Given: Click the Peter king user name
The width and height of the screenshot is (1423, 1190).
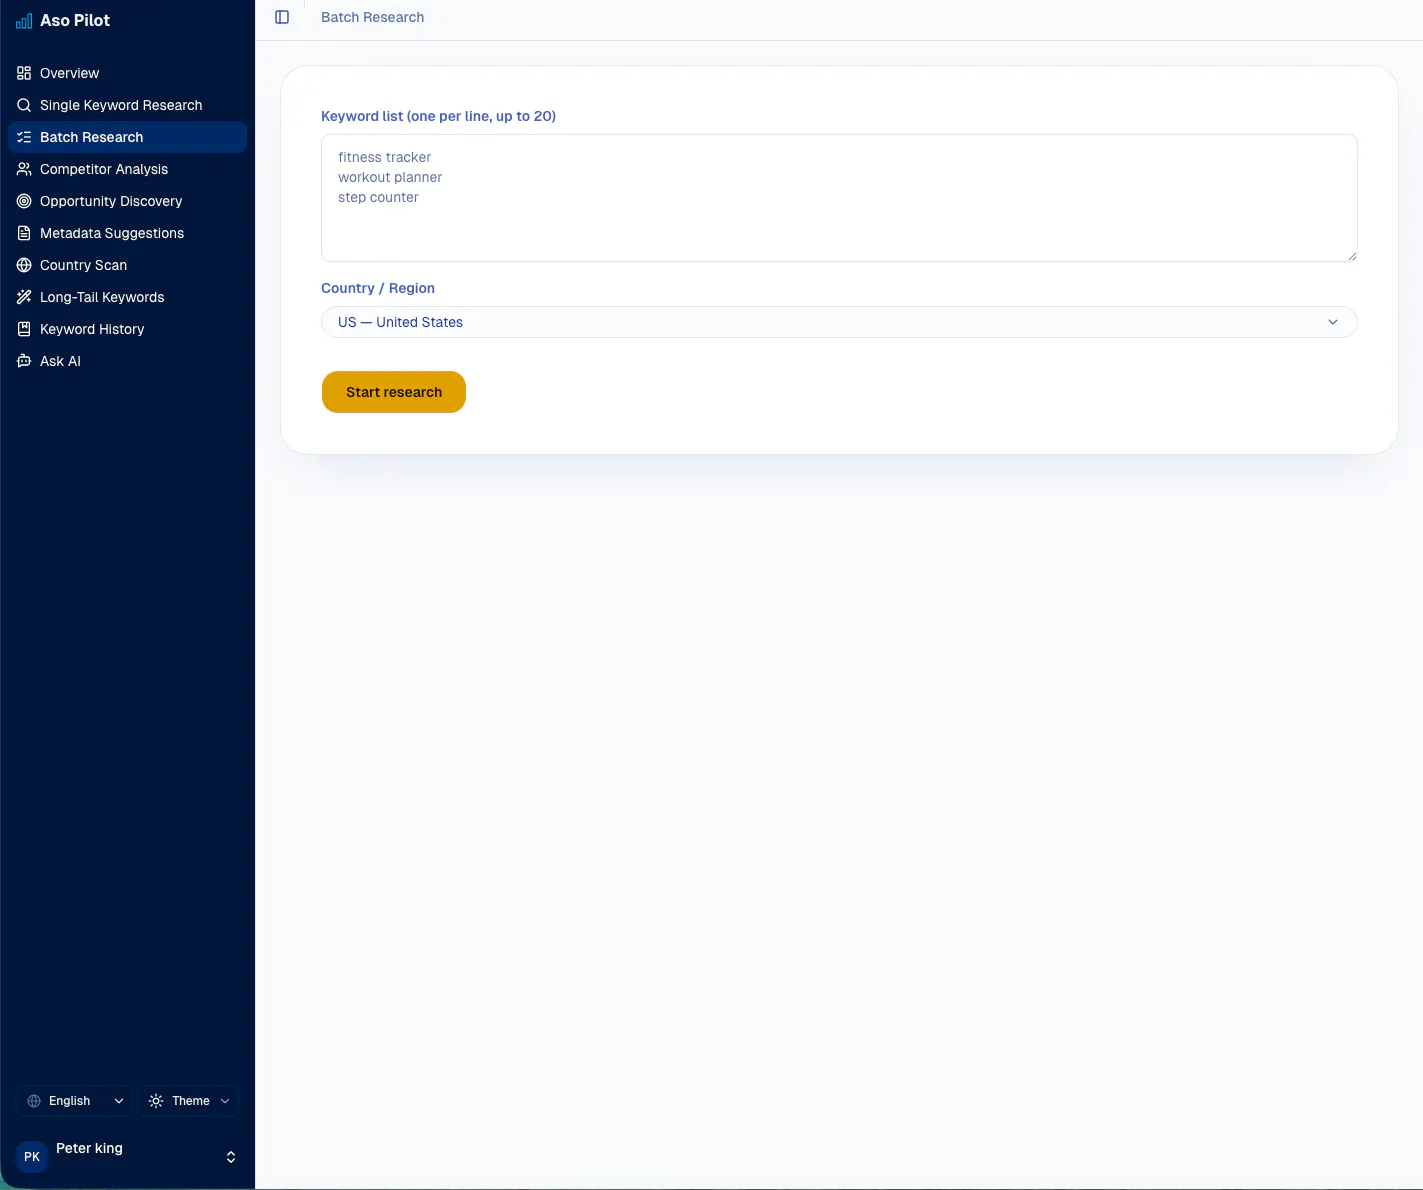Looking at the screenshot, I should [x=89, y=1148].
